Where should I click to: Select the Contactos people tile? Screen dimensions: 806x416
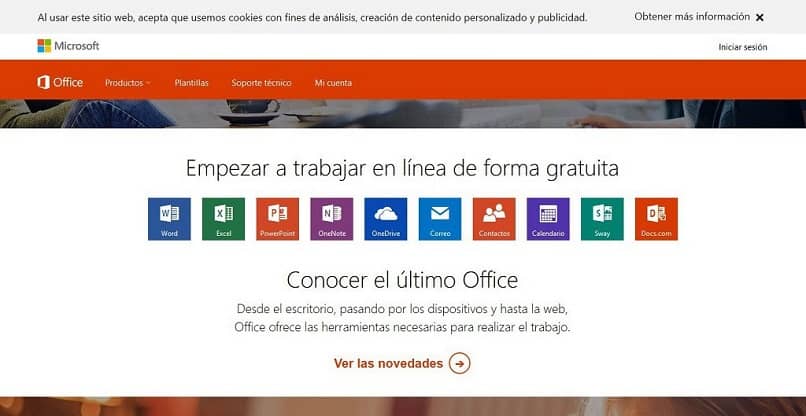[x=494, y=219]
